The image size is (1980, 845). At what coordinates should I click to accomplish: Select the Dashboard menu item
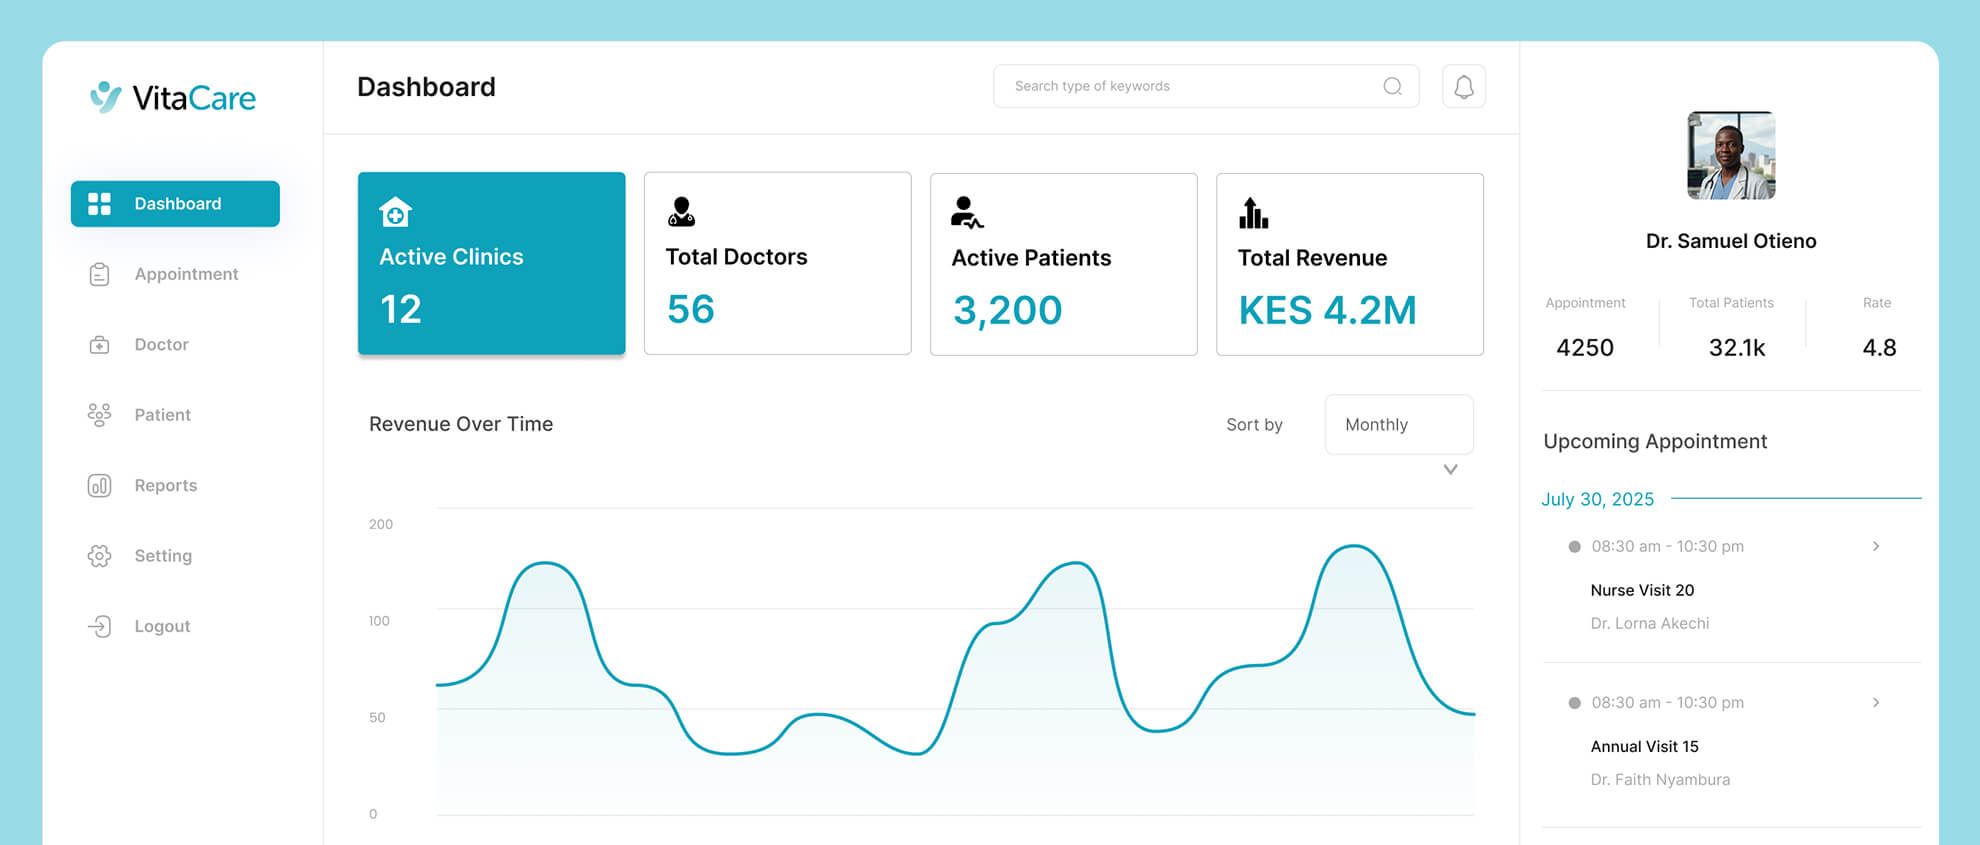[x=175, y=204]
